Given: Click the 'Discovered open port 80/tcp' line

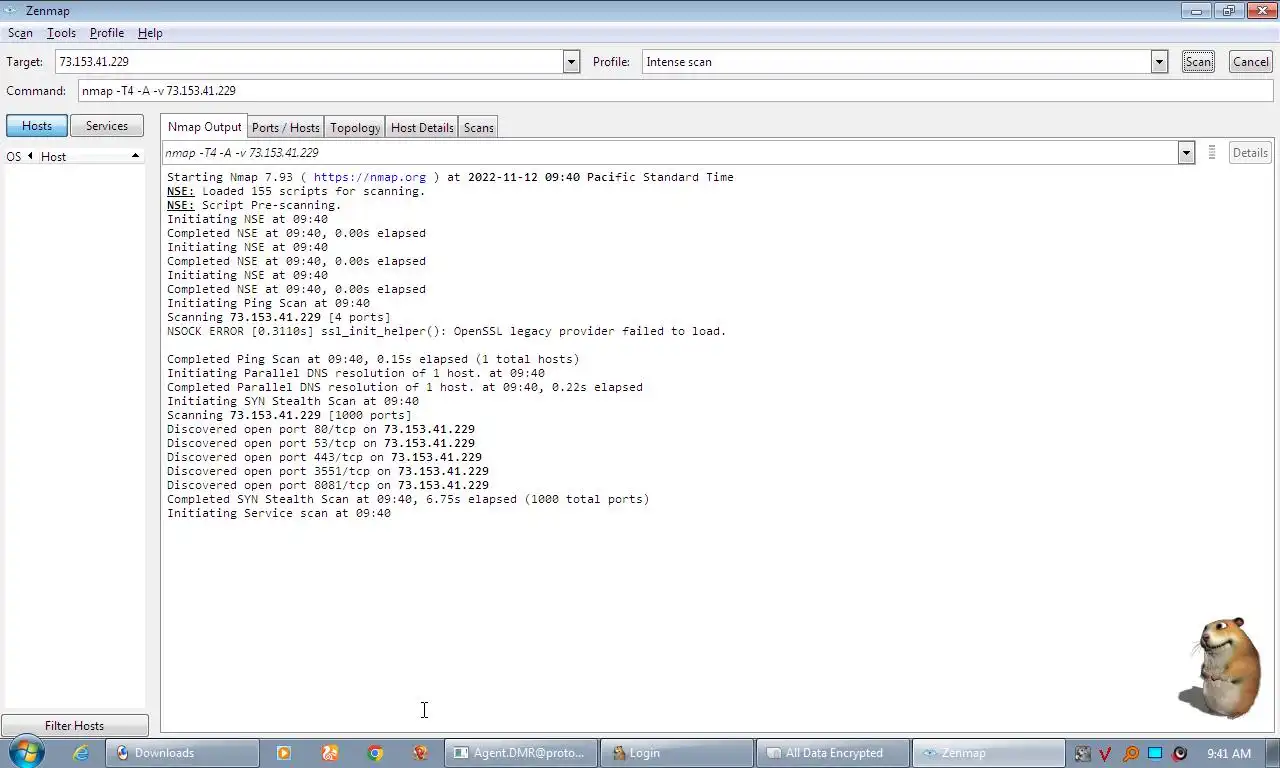Looking at the screenshot, I should [x=321, y=429].
